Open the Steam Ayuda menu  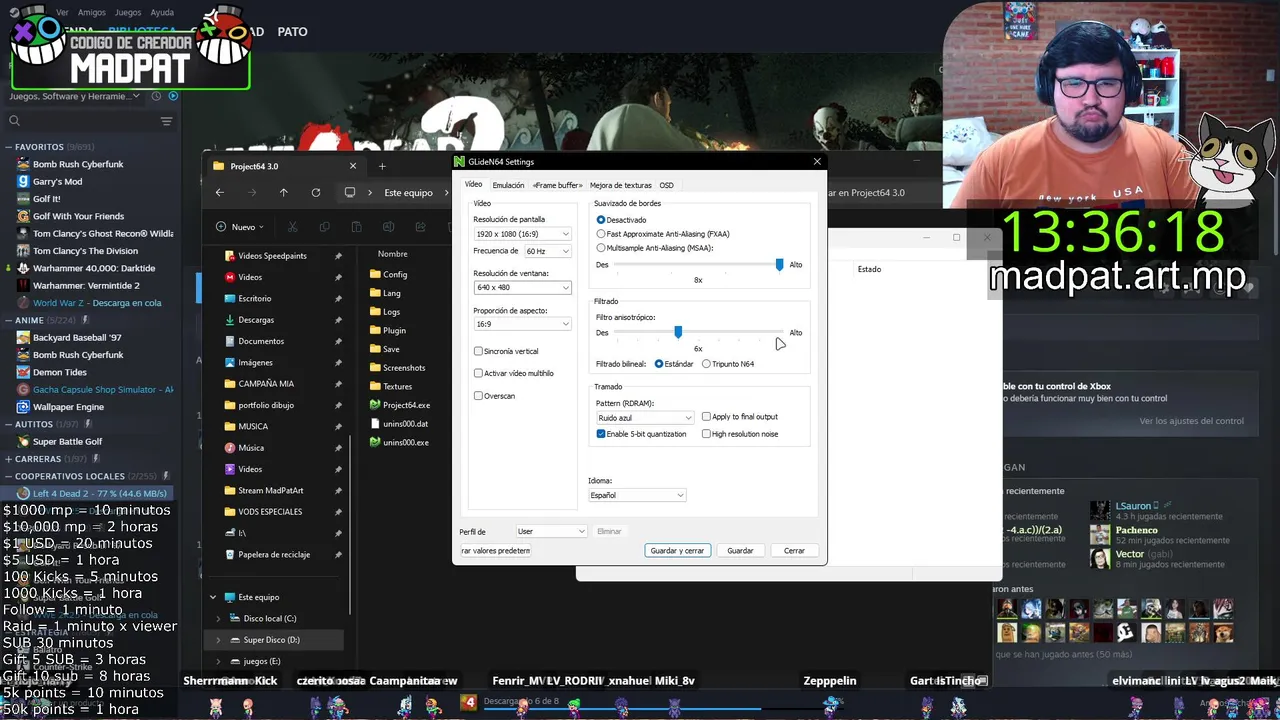click(162, 13)
